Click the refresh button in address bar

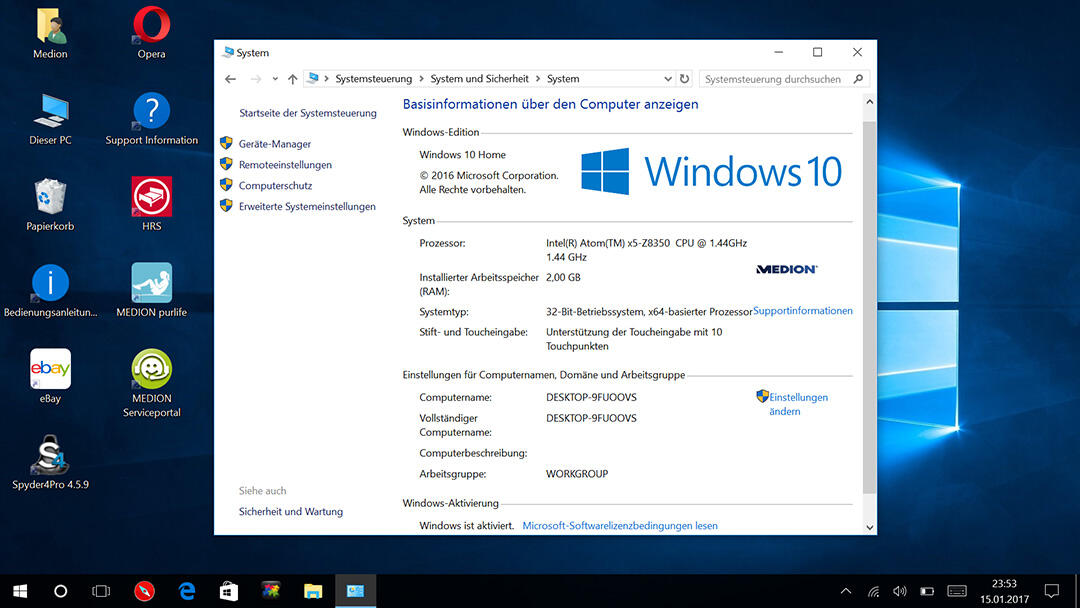click(684, 79)
